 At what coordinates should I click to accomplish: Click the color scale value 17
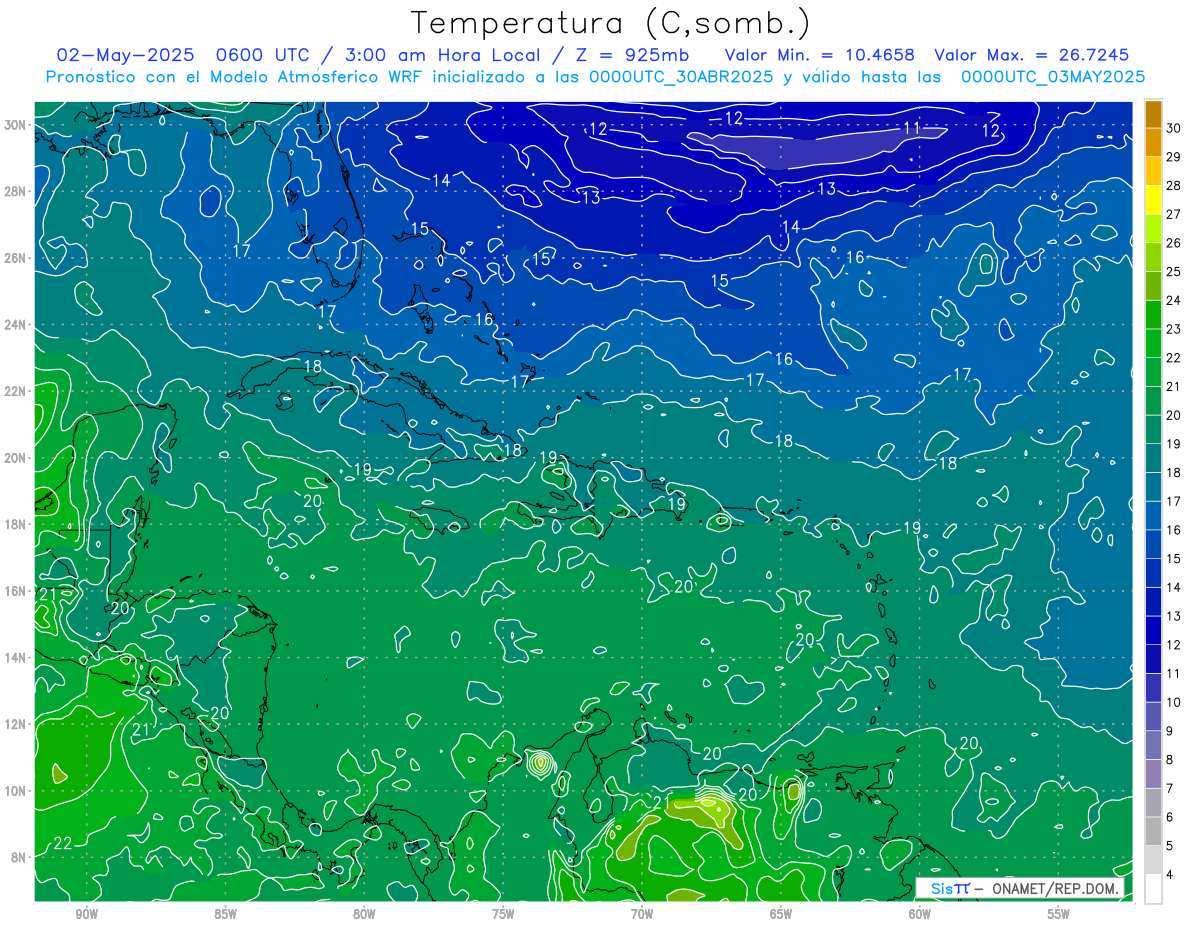click(x=1174, y=502)
